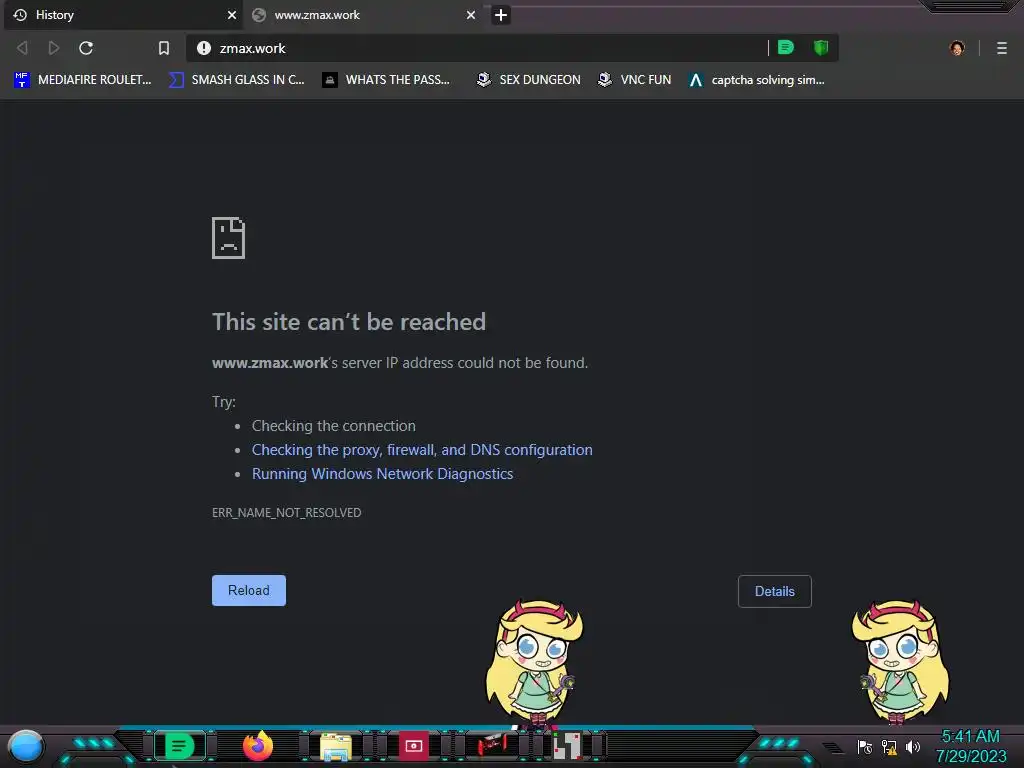
Task: Reload the page using the toolbar icon
Action: [x=86, y=48]
